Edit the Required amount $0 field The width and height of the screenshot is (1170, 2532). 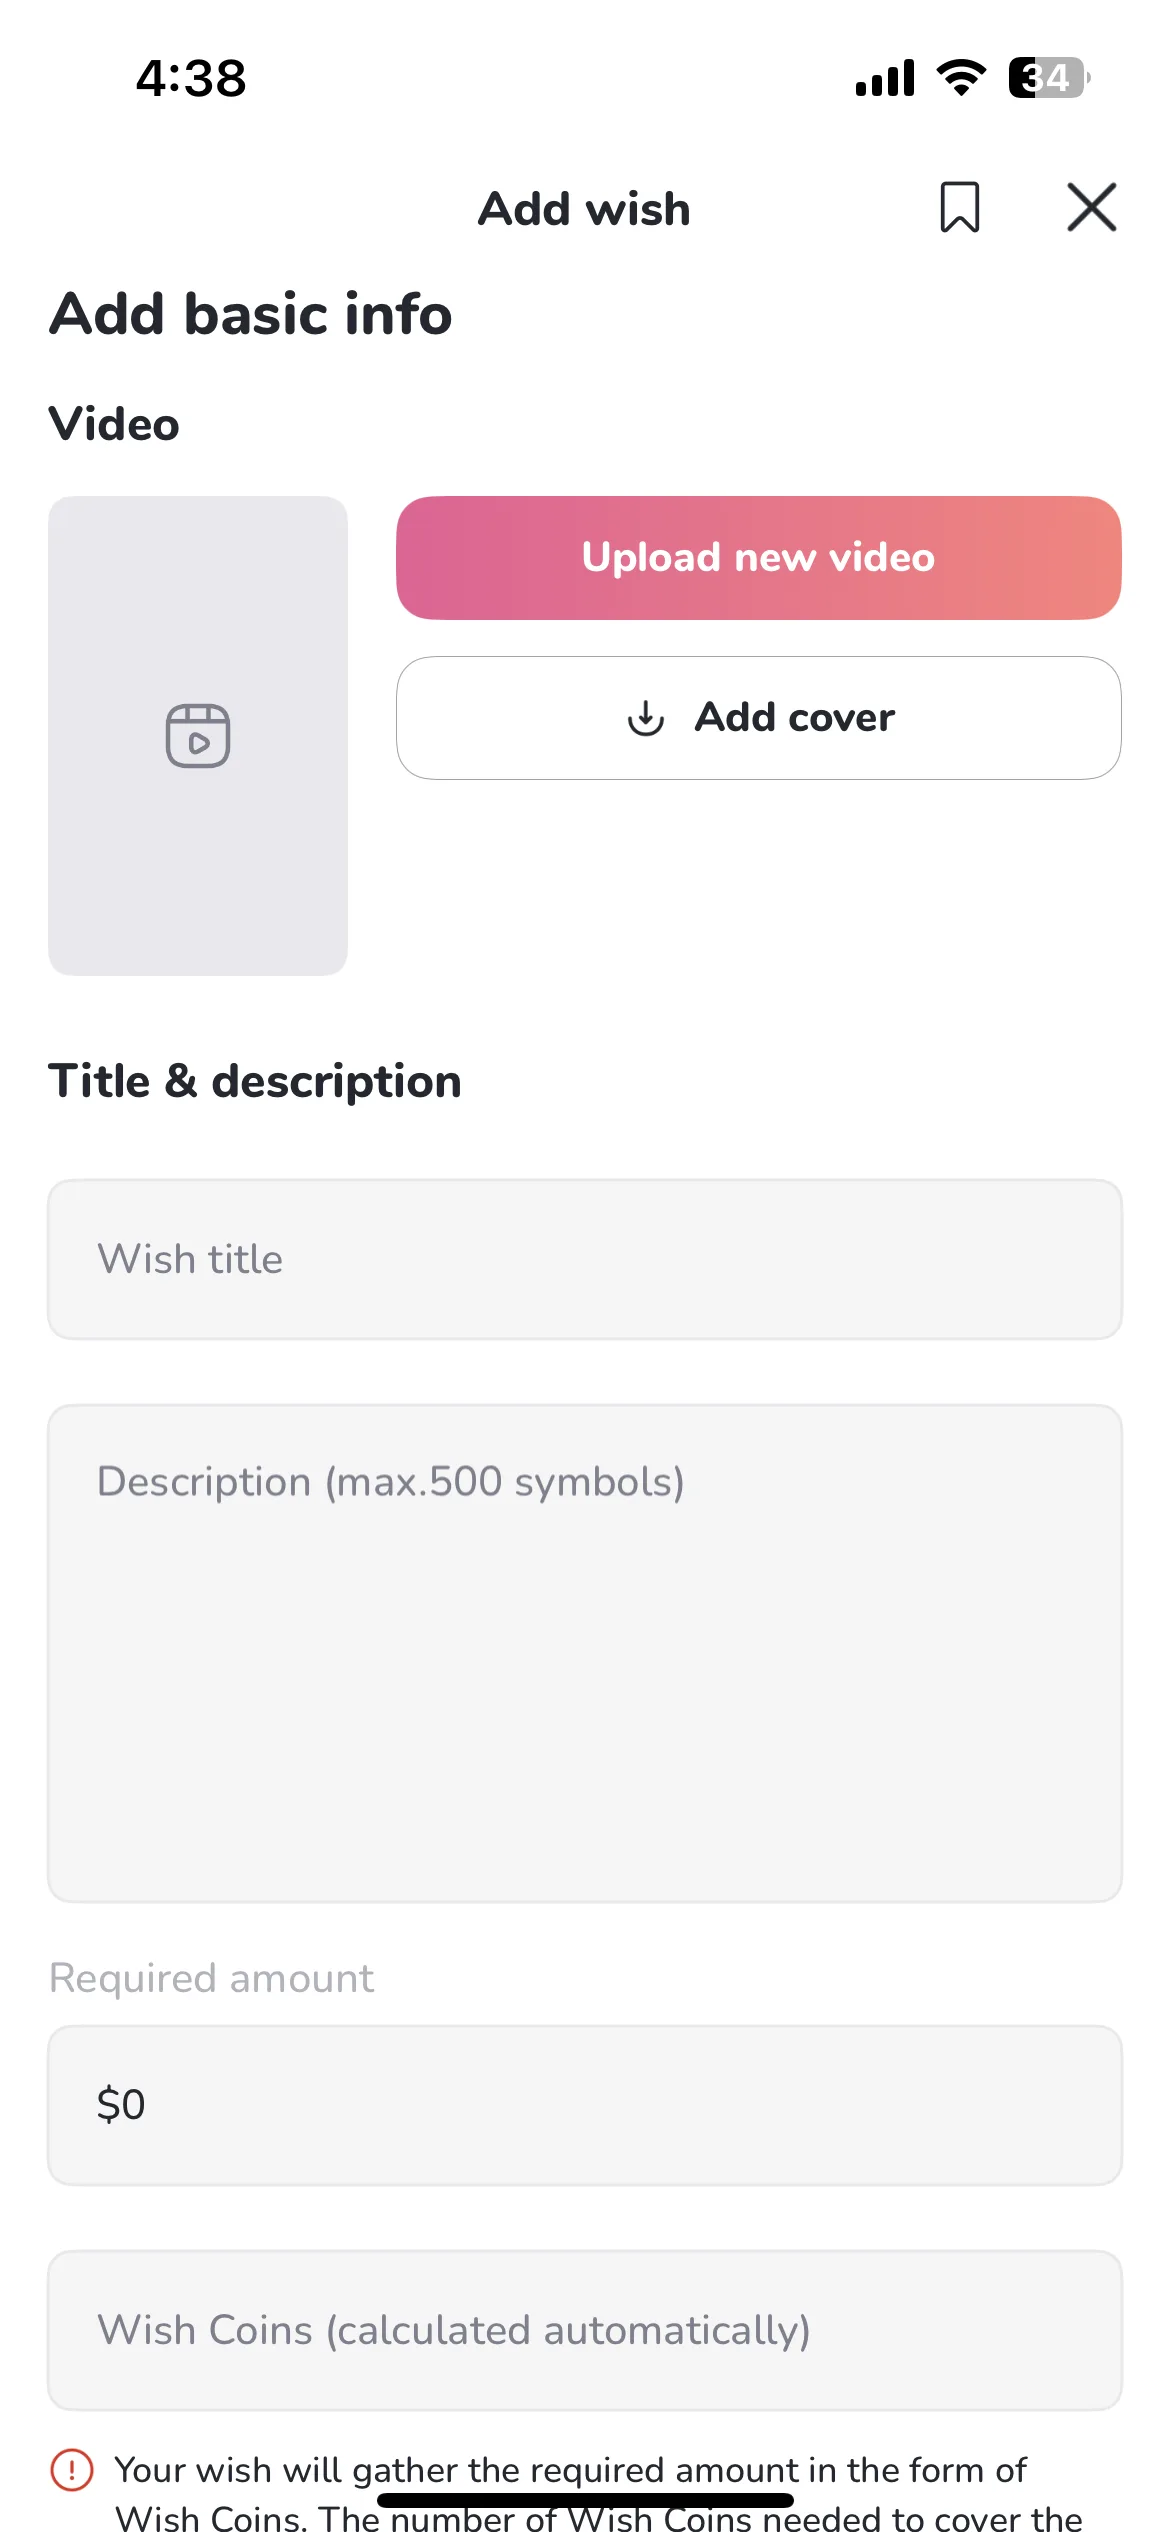pyautogui.click(x=585, y=2105)
